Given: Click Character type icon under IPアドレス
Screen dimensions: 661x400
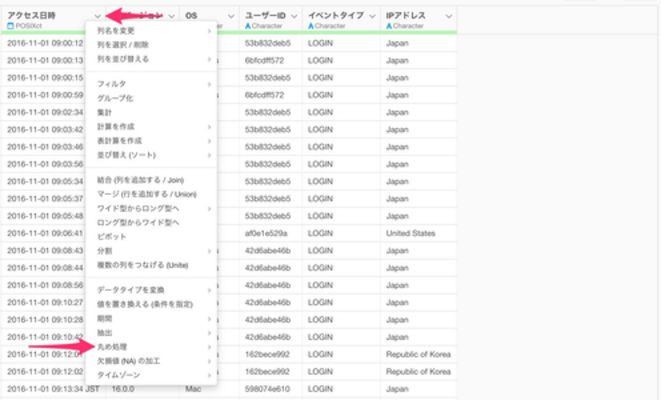Looking at the screenshot, I should coord(389,24).
